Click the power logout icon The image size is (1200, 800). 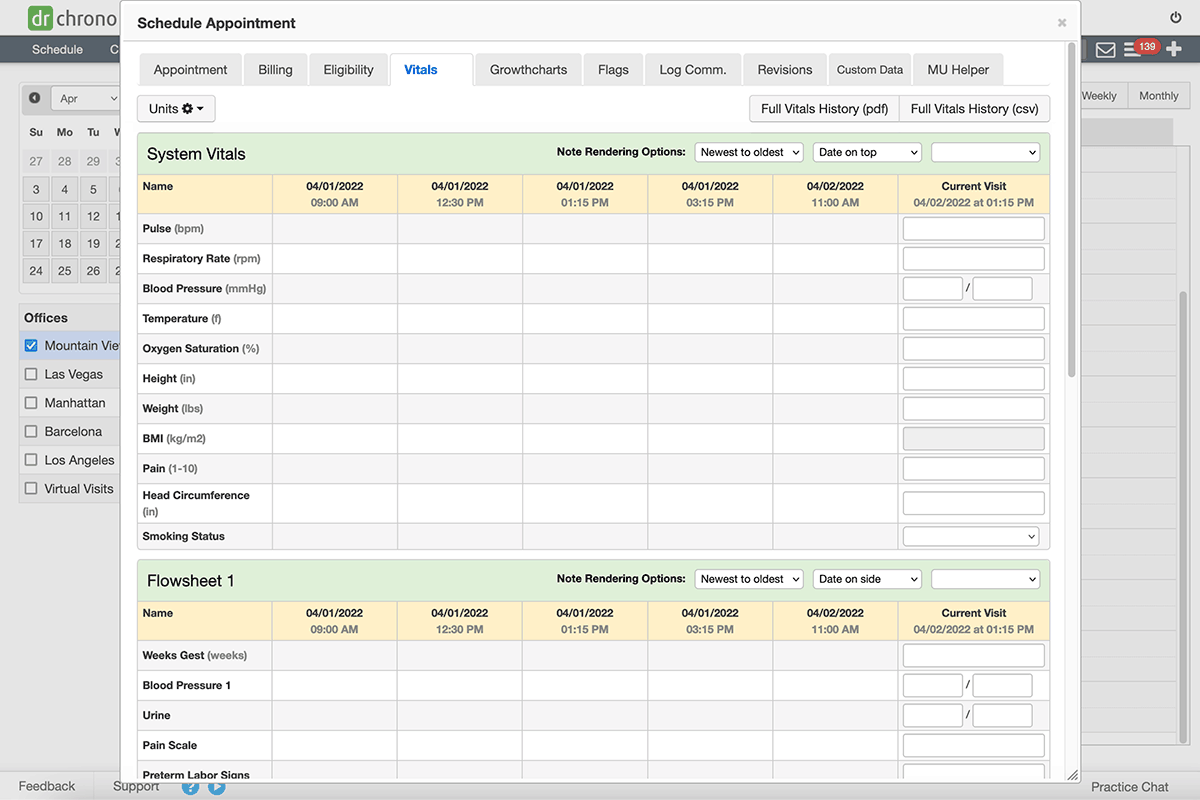click(1176, 18)
